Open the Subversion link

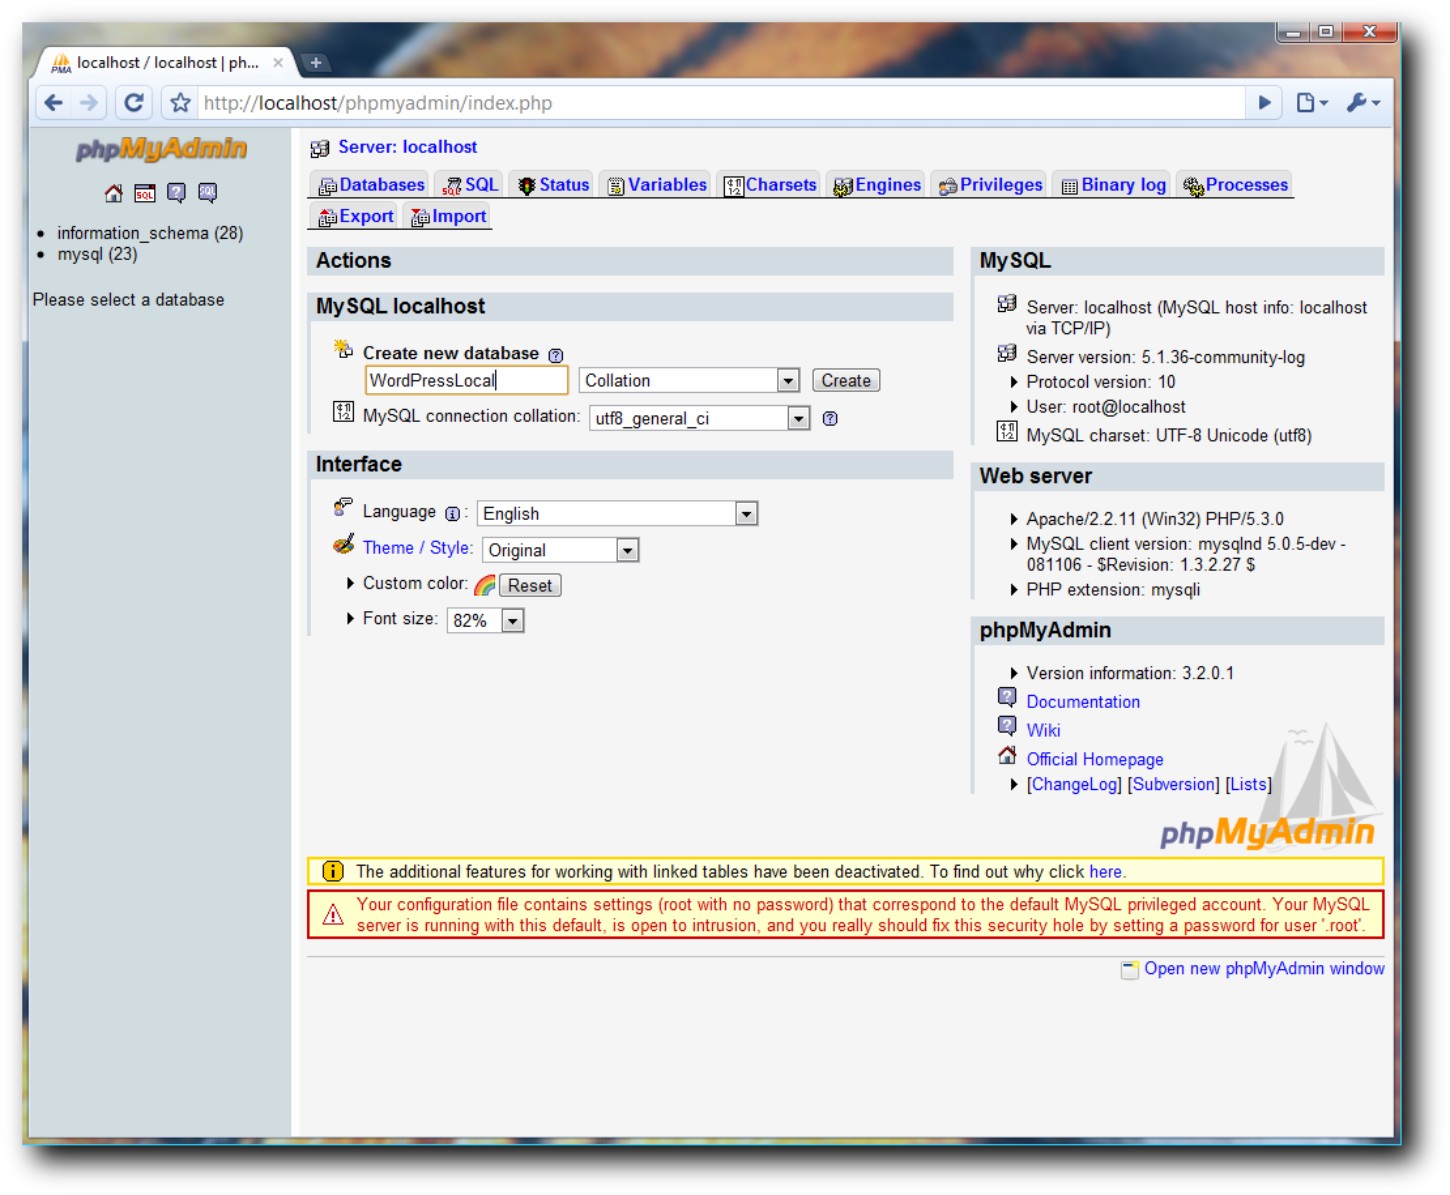[x=1174, y=785]
